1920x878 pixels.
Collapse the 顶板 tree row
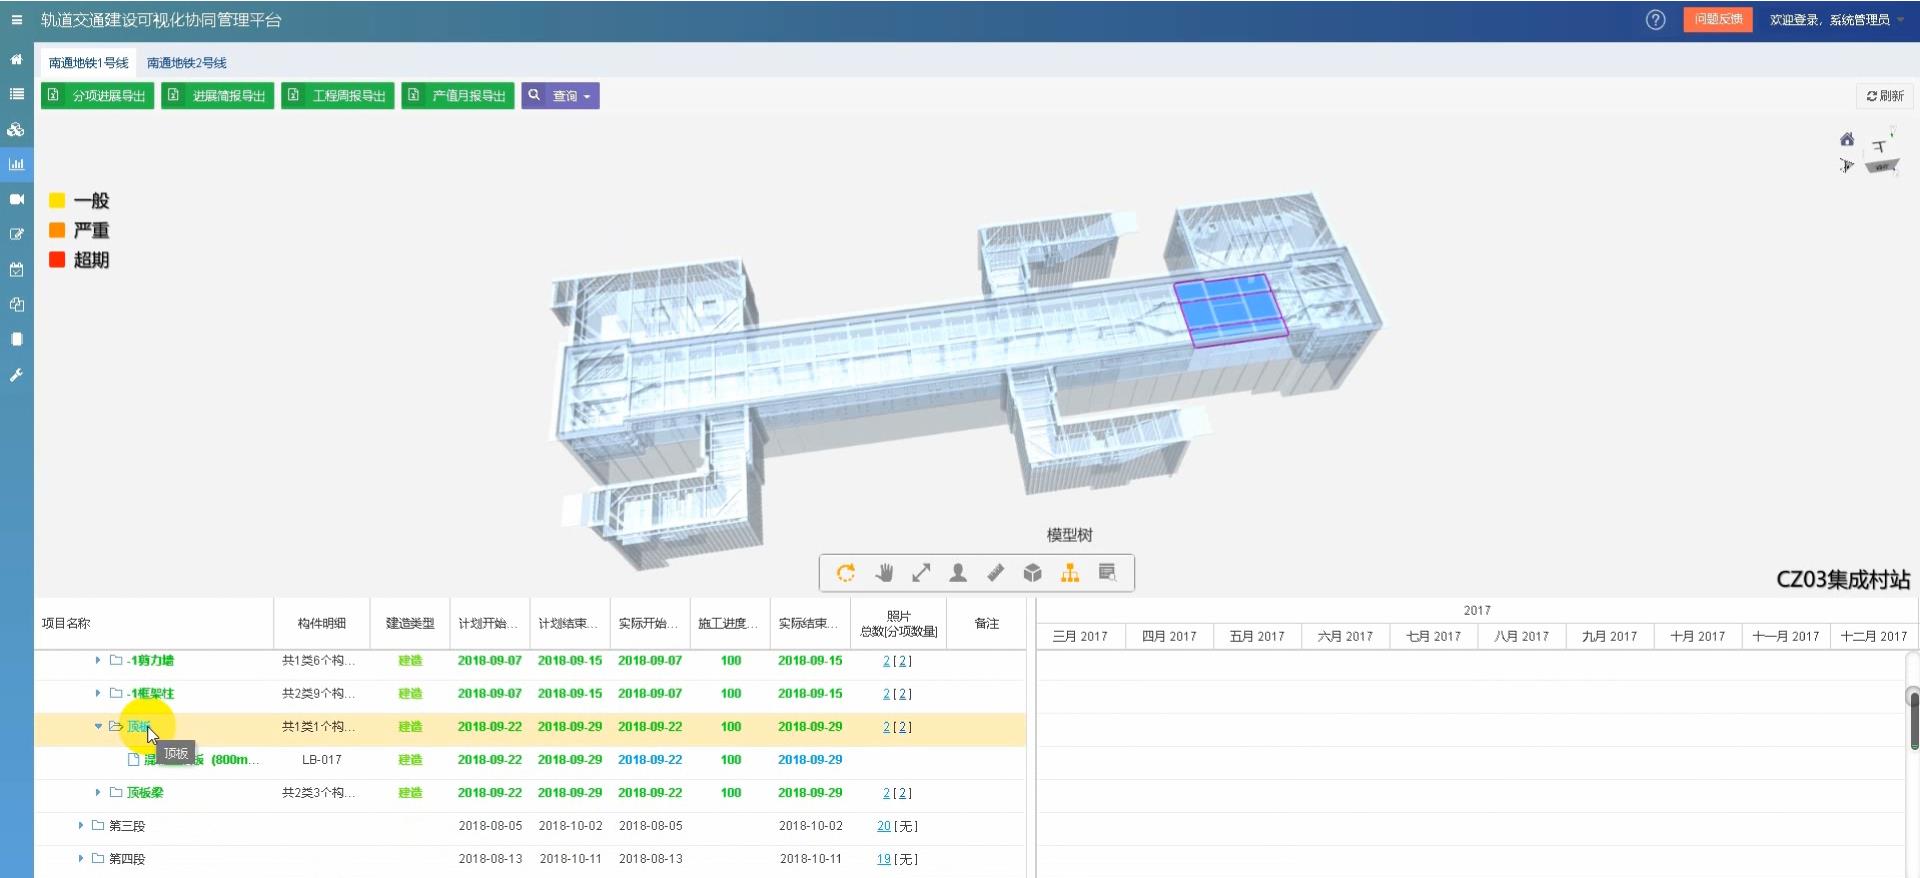98,726
